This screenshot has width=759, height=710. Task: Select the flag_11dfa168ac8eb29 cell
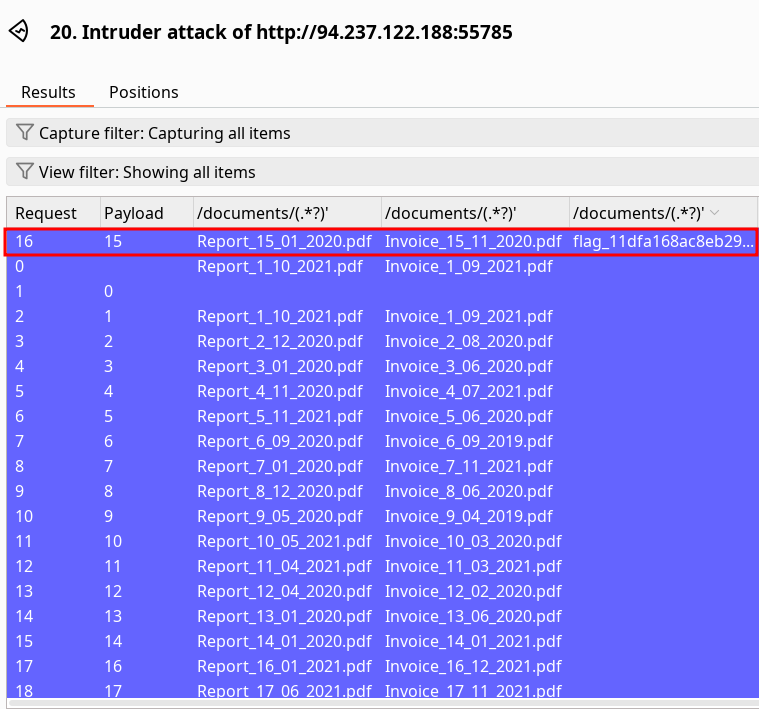663,241
